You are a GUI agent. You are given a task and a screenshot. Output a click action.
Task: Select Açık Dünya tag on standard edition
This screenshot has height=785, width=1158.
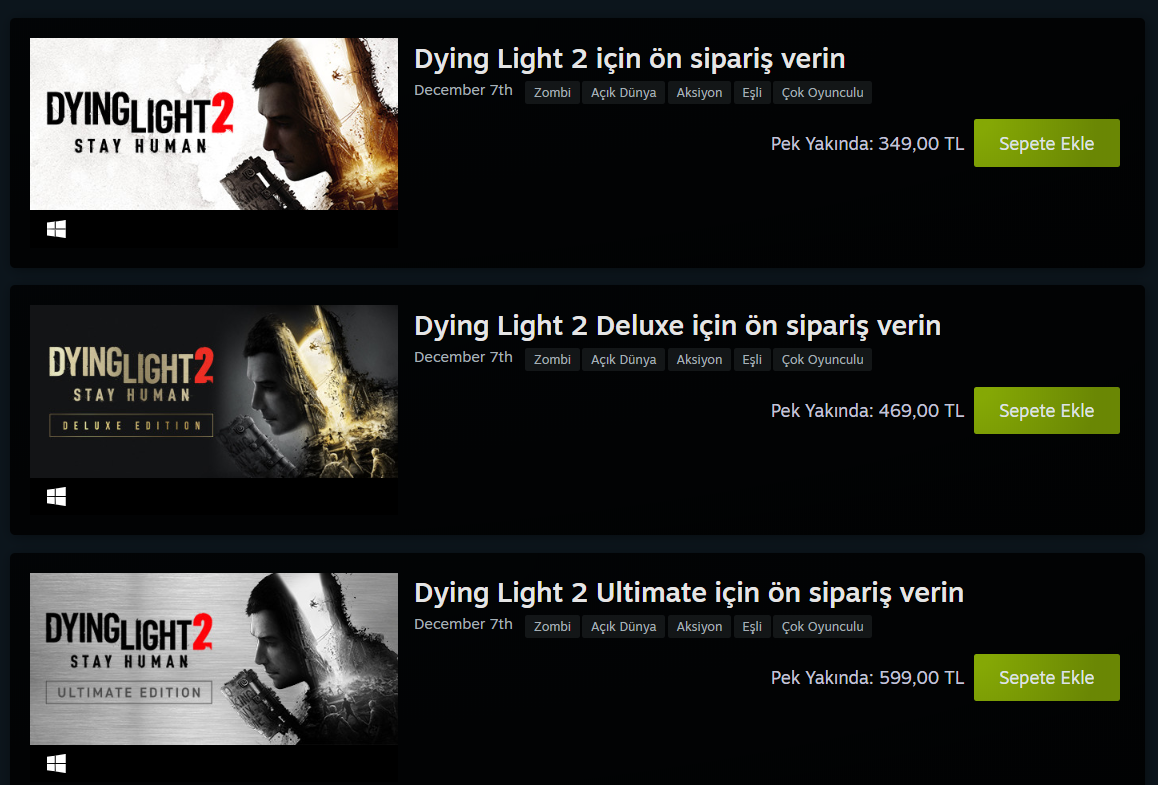(x=623, y=92)
